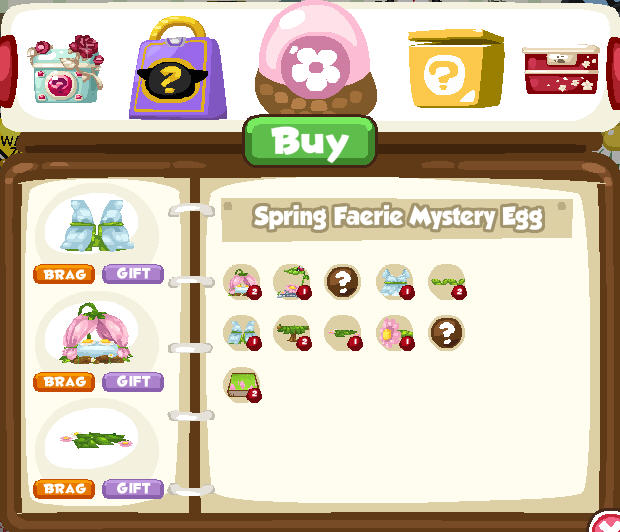
Task: Select the pink daisy flower prize icon
Action: [x=395, y=333]
